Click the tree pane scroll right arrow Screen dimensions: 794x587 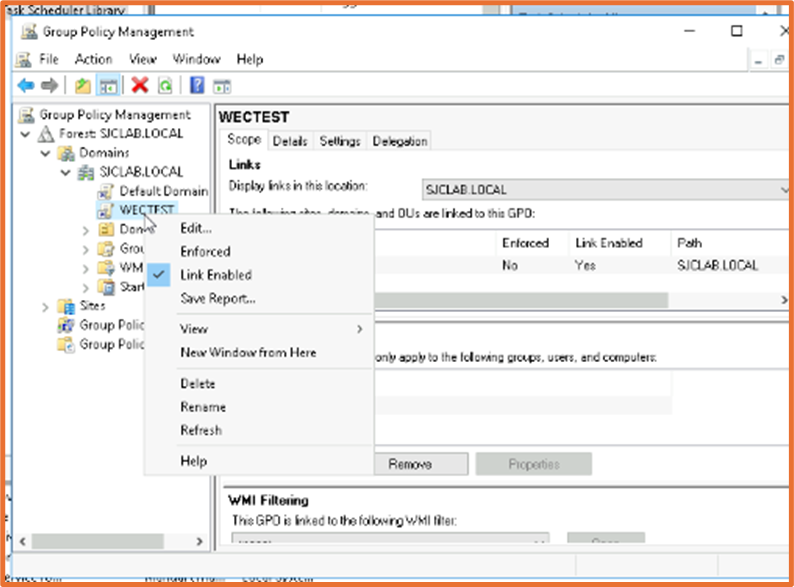click(x=200, y=541)
